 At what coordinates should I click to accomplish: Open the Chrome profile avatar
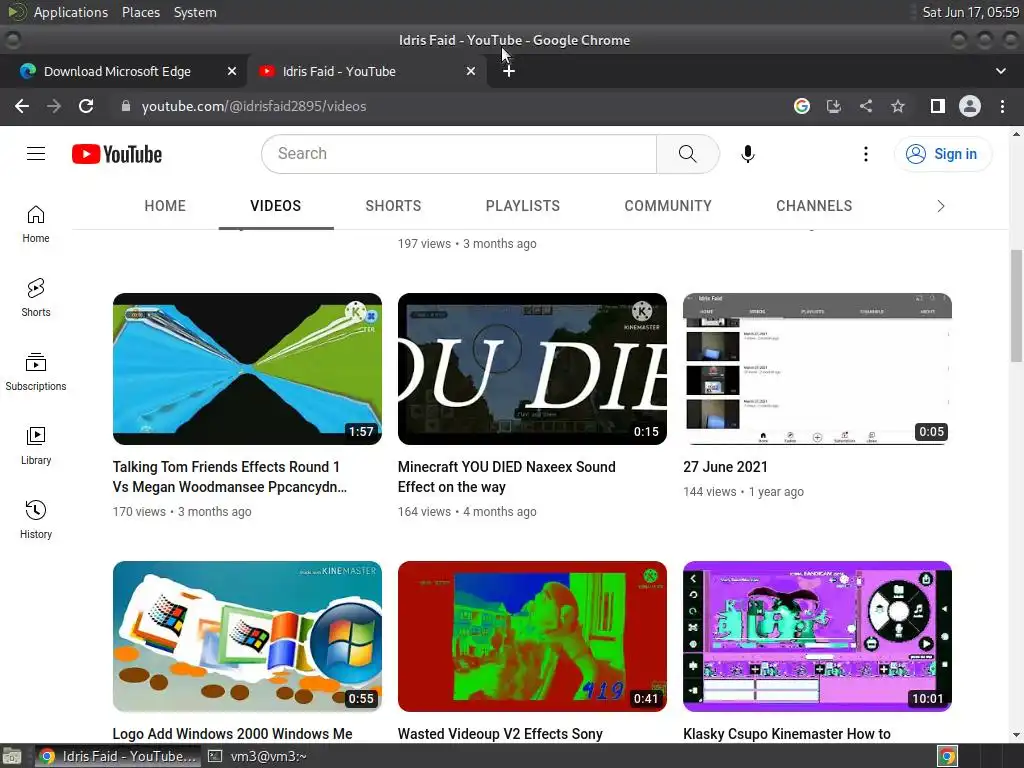970,106
